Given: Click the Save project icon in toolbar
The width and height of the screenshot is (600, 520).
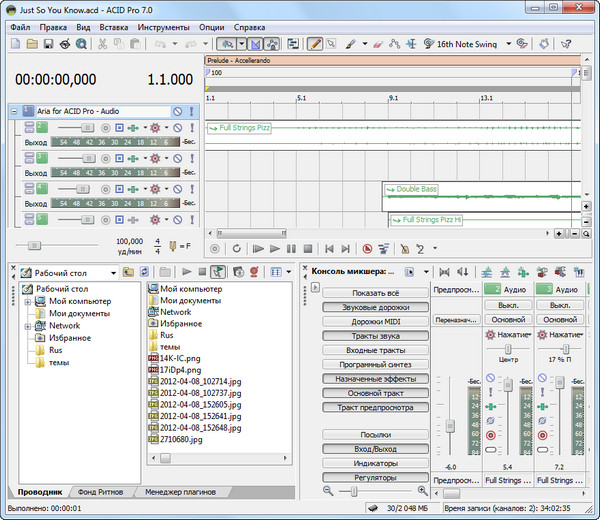Looking at the screenshot, I should (x=48, y=44).
